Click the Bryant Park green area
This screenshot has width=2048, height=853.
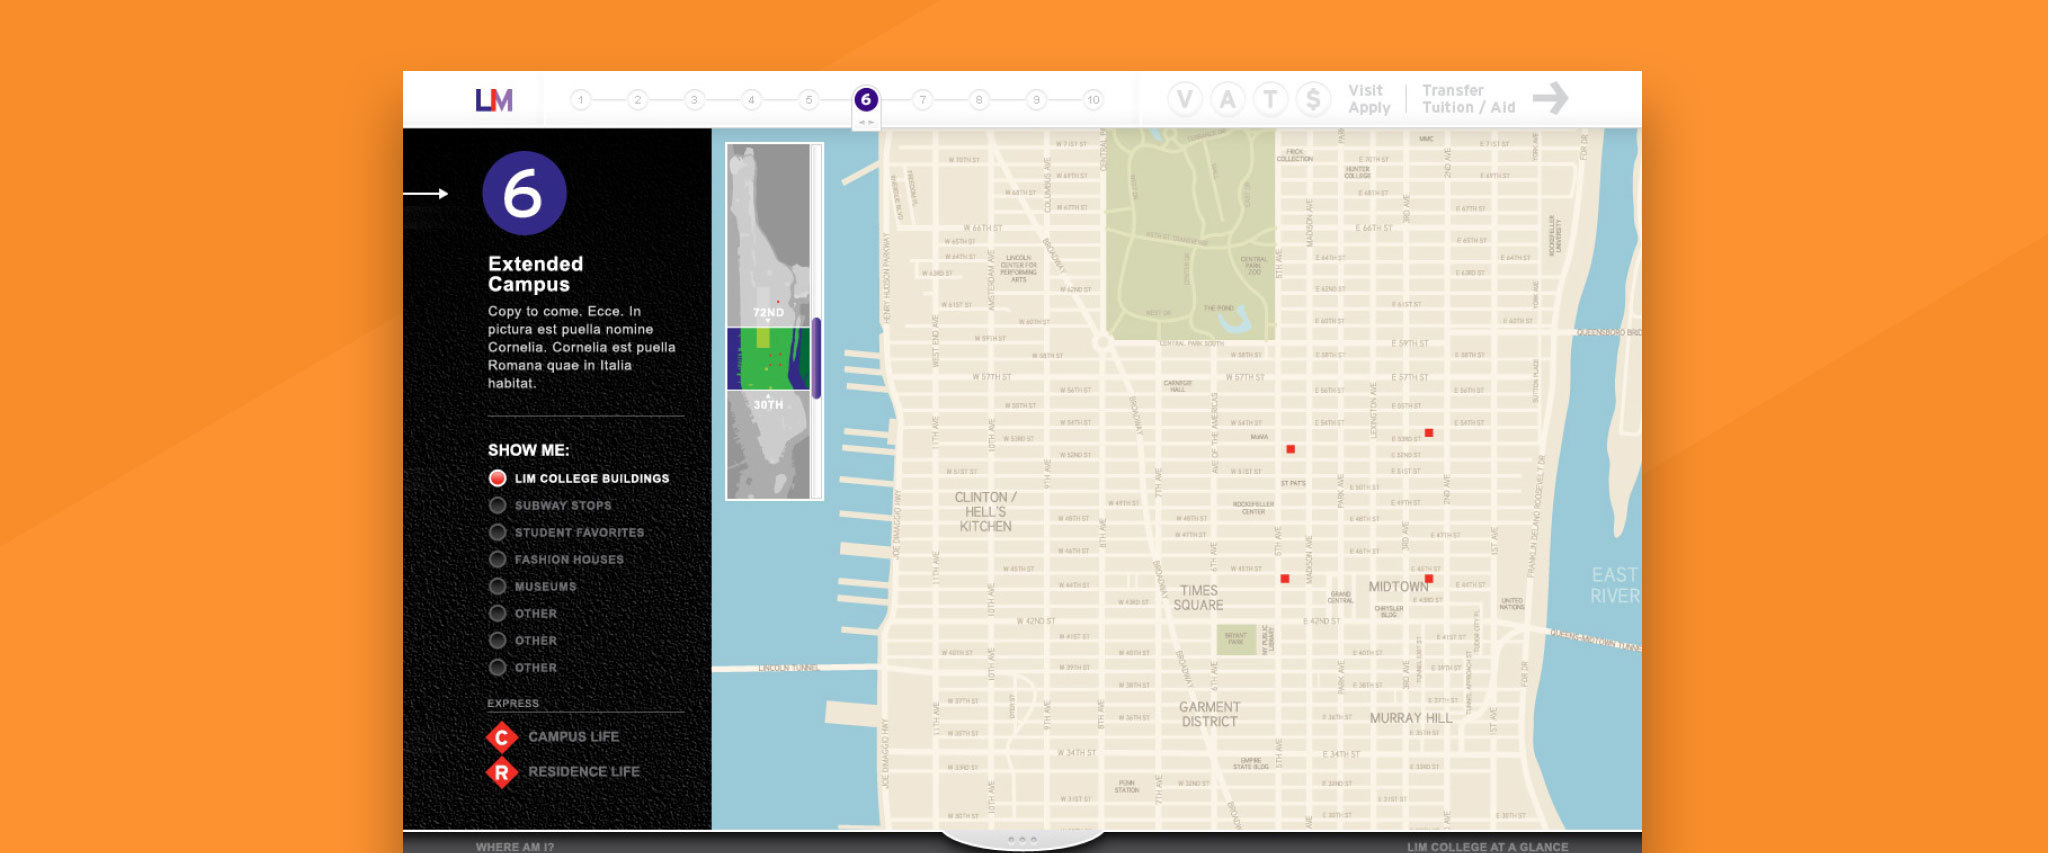[x=1236, y=639]
